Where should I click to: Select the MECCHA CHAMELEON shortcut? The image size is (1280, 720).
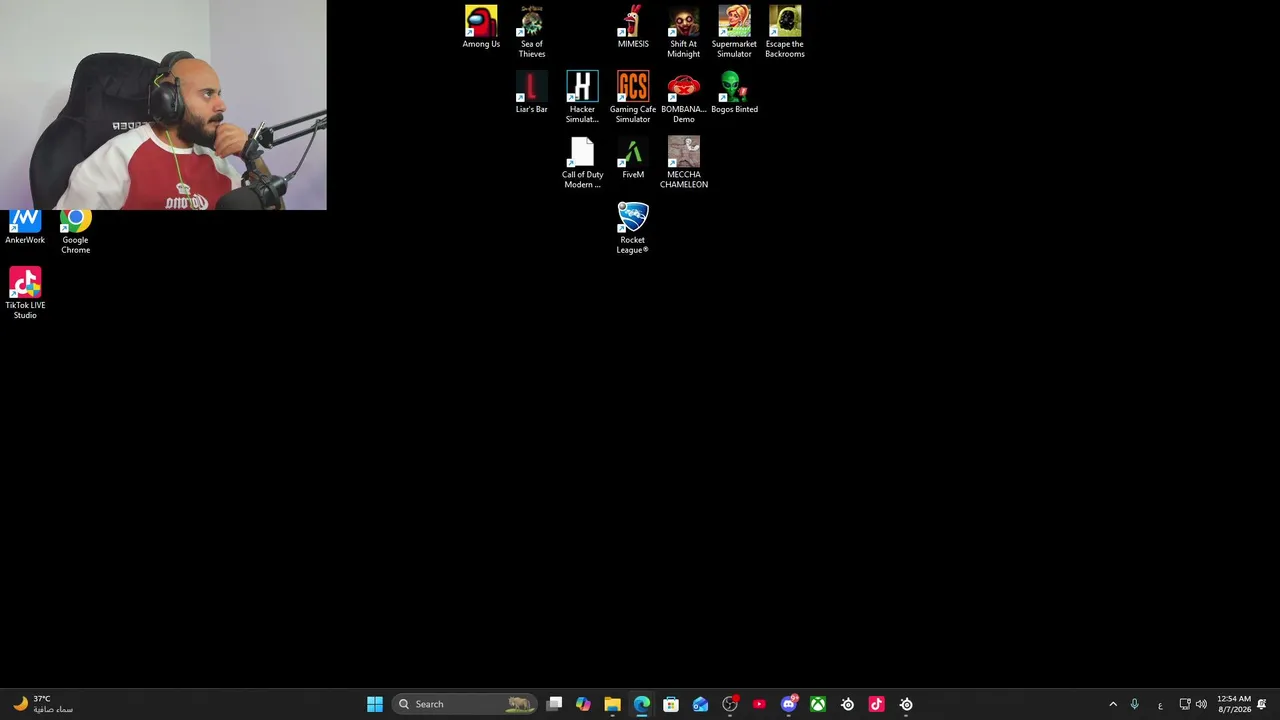point(684,163)
